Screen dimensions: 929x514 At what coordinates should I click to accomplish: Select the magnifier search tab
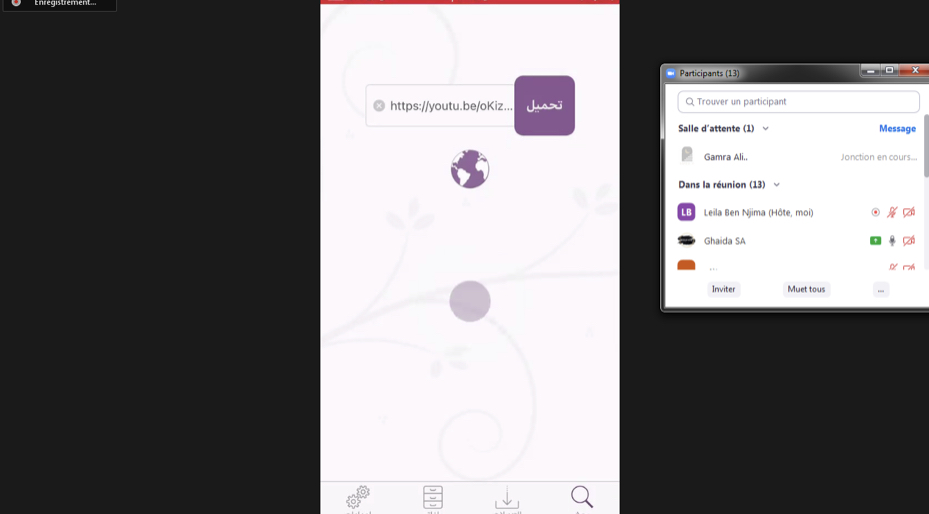point(582,496)
